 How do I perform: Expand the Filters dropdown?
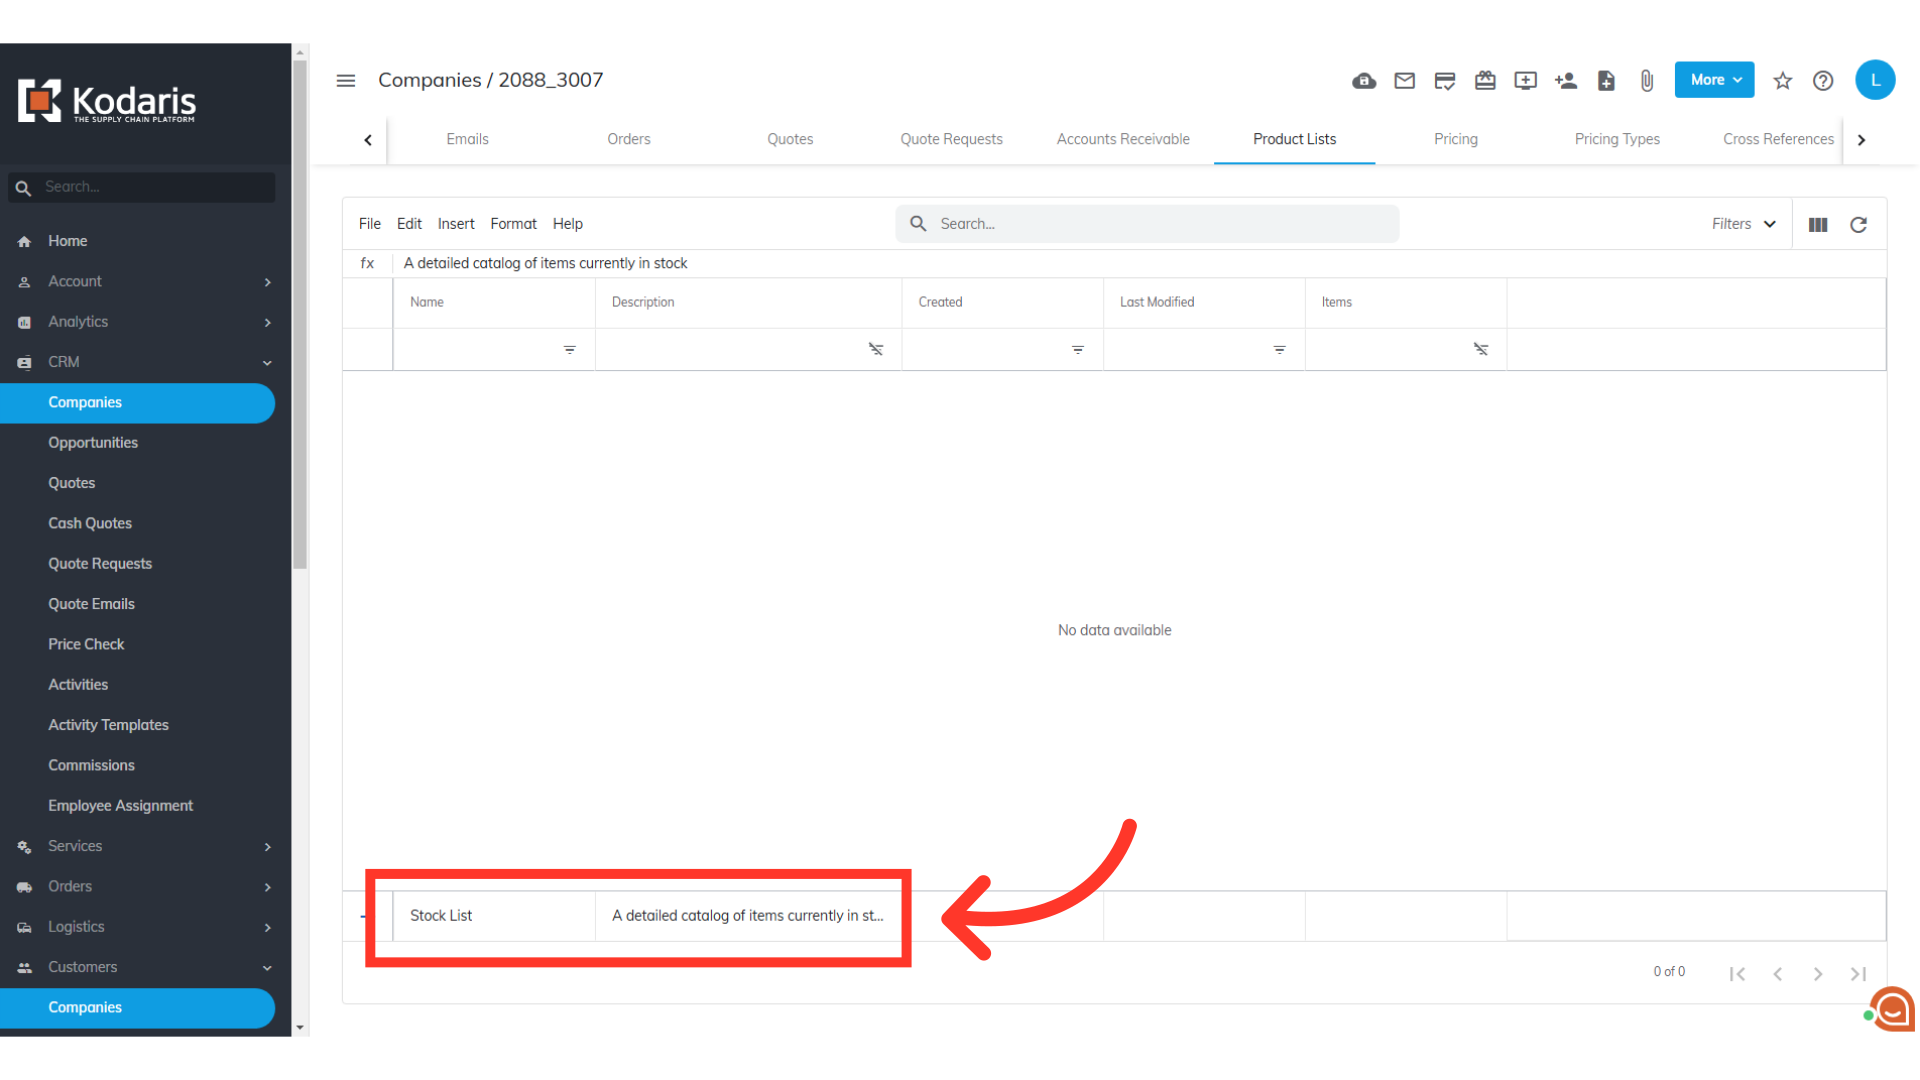pyautogui.click(x=1743, y=224)
